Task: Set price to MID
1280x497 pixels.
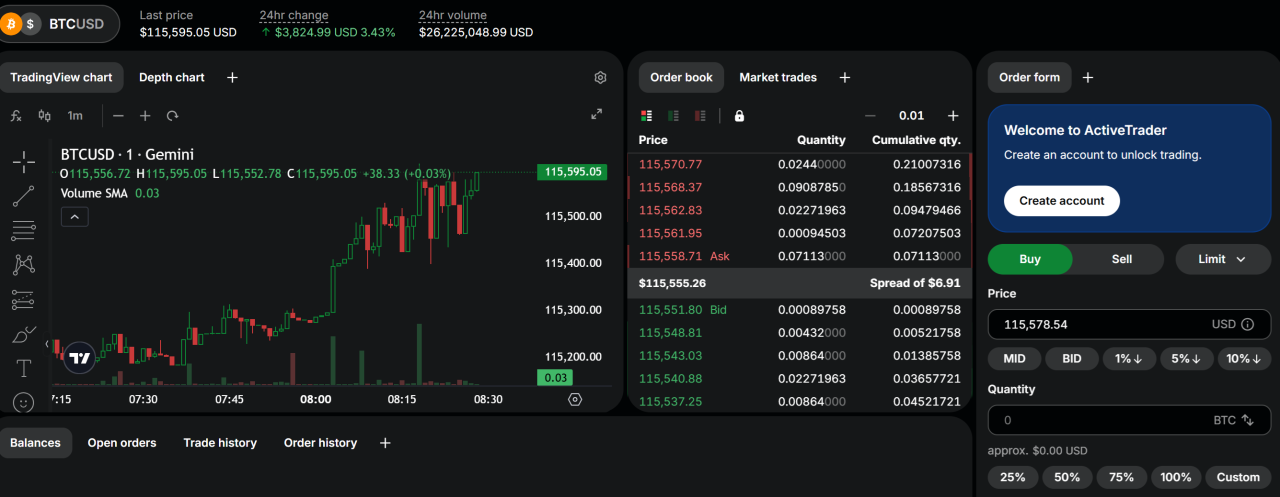Action: [1014, 358]
